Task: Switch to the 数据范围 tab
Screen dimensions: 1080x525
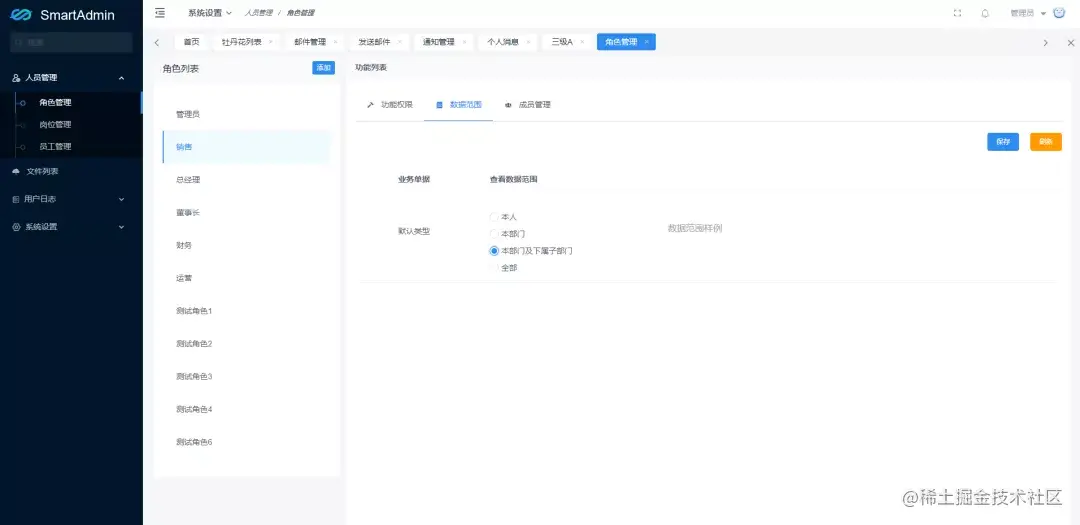Action: [459, 105]
